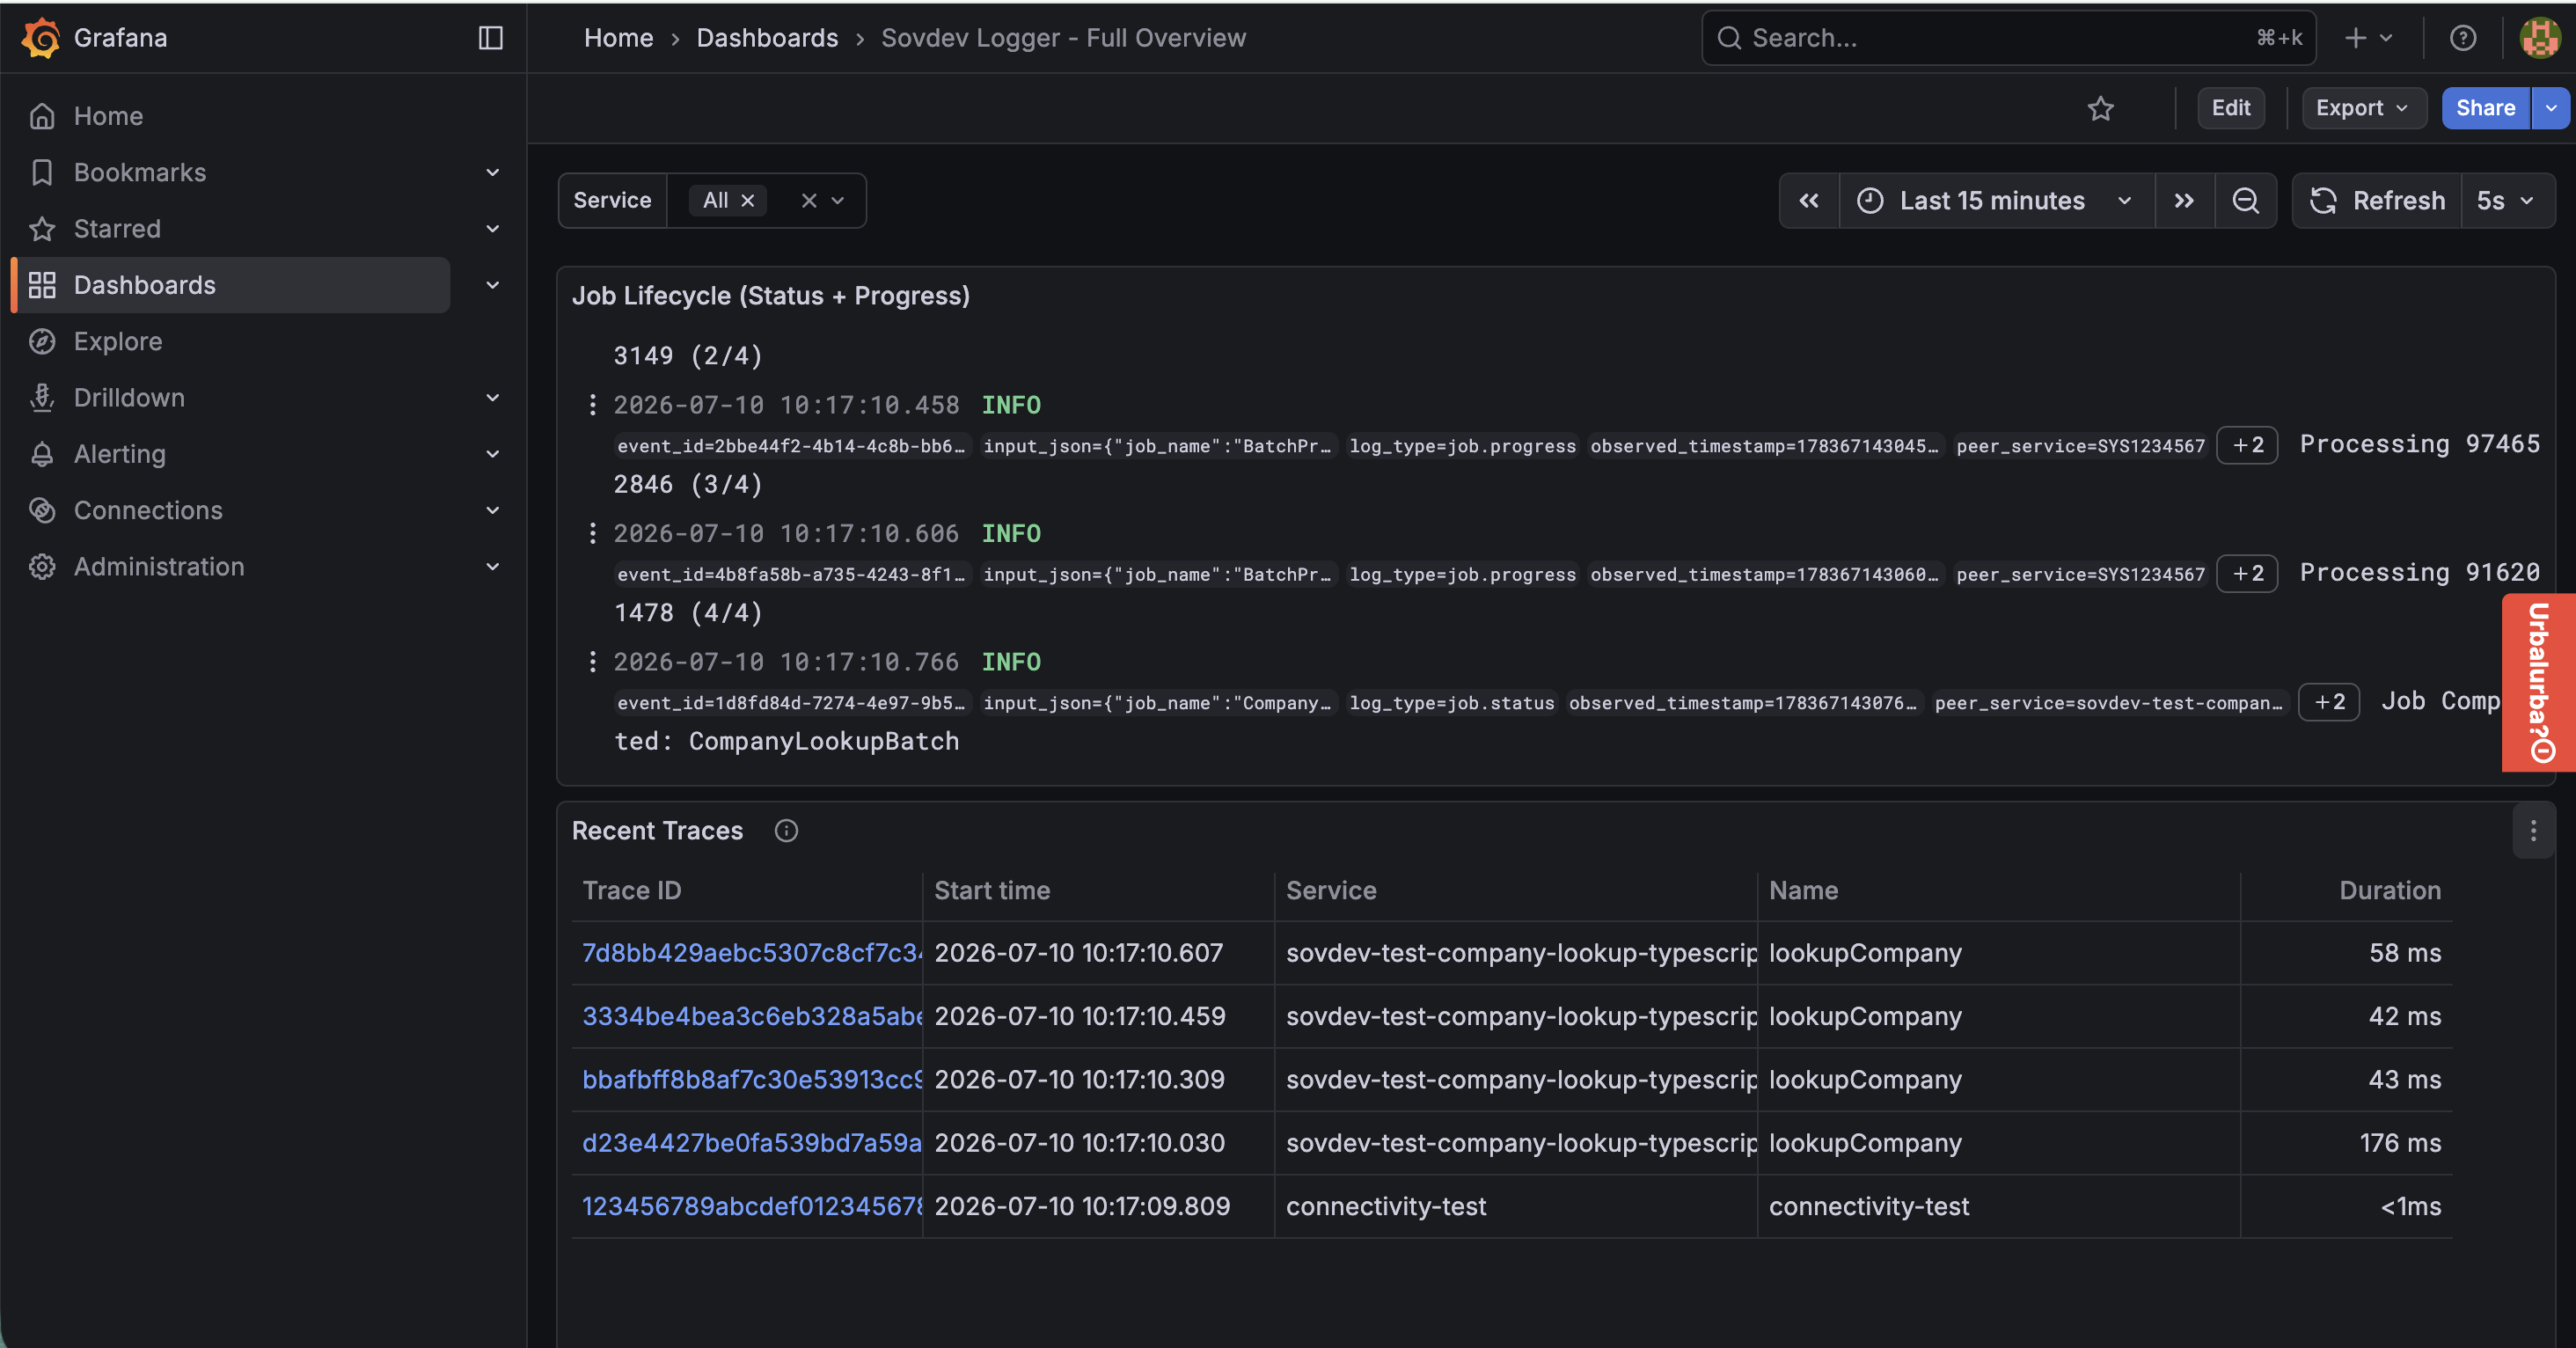Open log row menu for 10:17:10.606 entry

coord(593,533)
